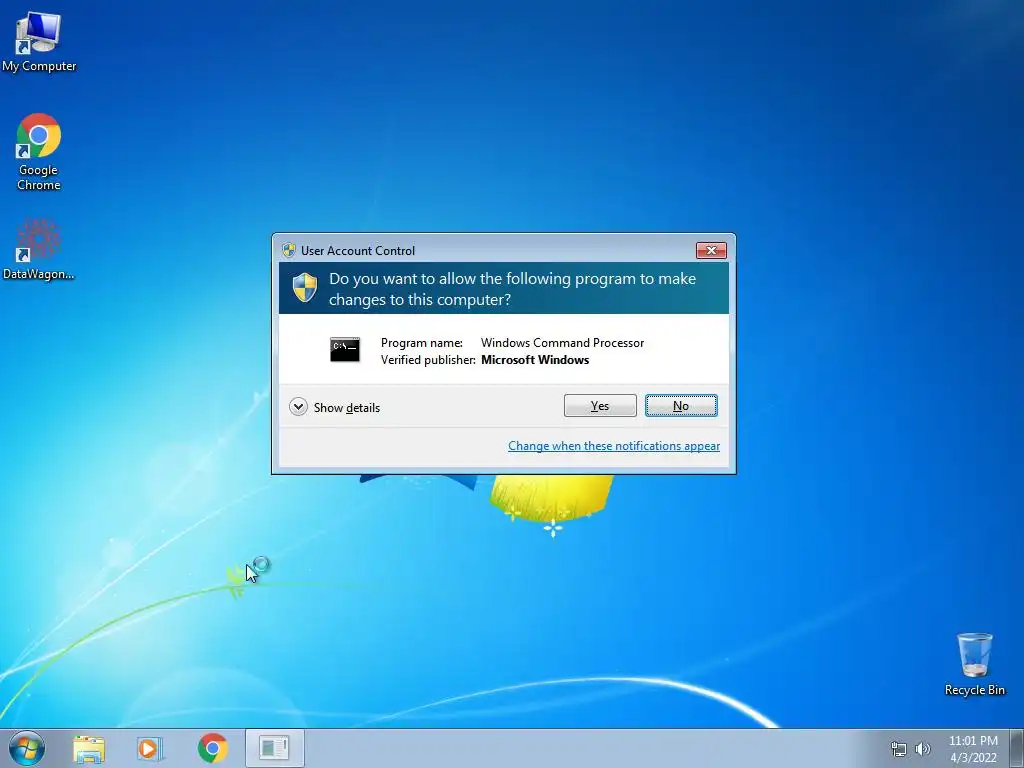Click the Verified publisher label

428,360
